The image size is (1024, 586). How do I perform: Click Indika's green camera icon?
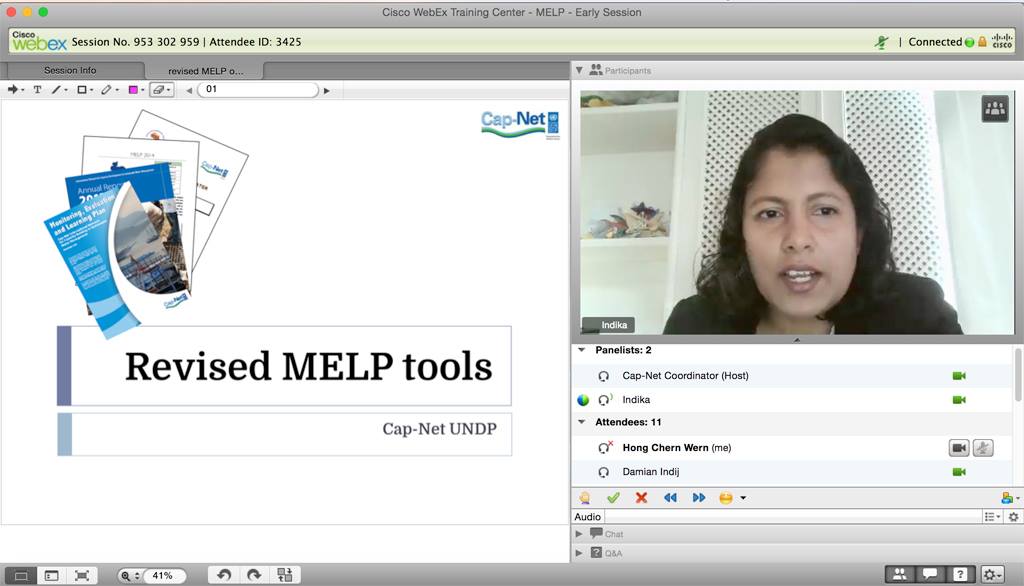[x=959, y=400]
